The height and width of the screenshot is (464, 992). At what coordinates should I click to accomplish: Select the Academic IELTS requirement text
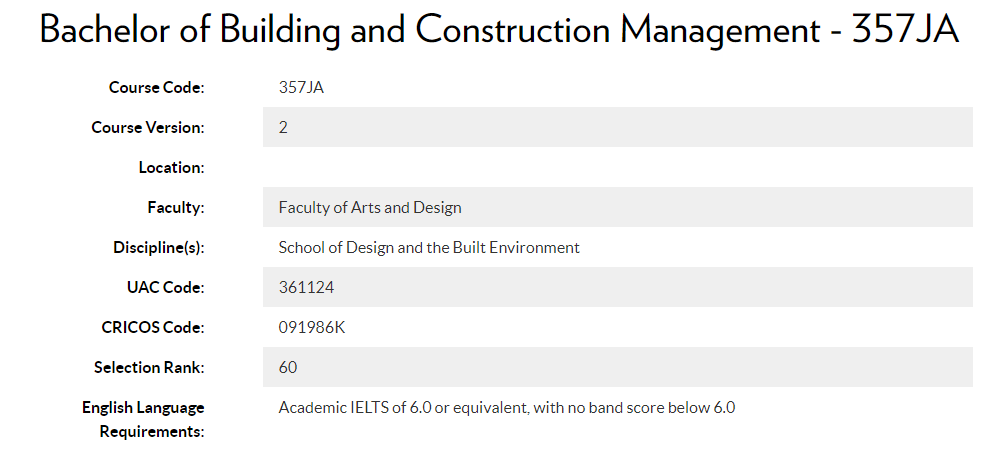click(x=507, y=408)
